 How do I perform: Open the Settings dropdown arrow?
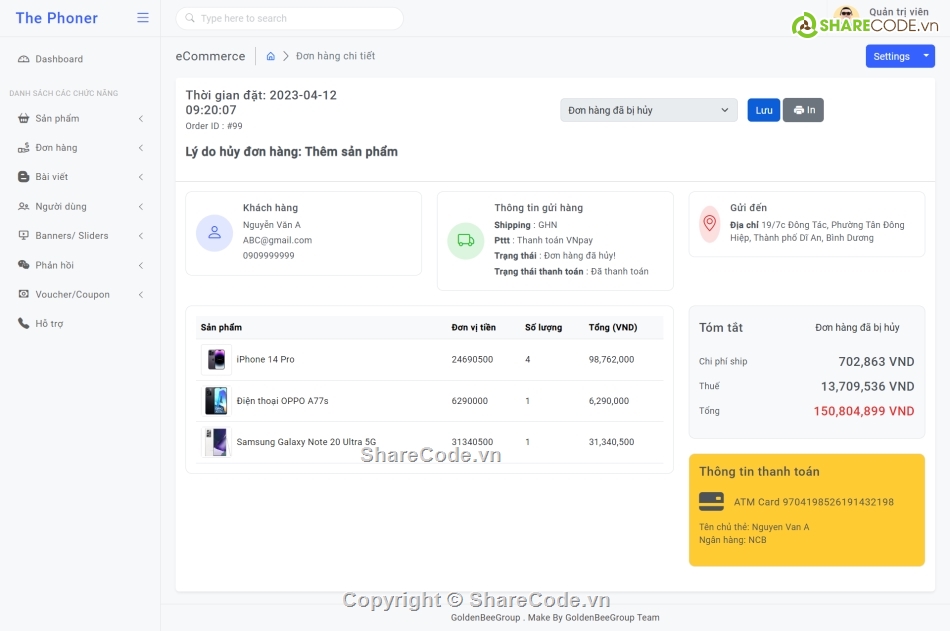click(926, 56)
